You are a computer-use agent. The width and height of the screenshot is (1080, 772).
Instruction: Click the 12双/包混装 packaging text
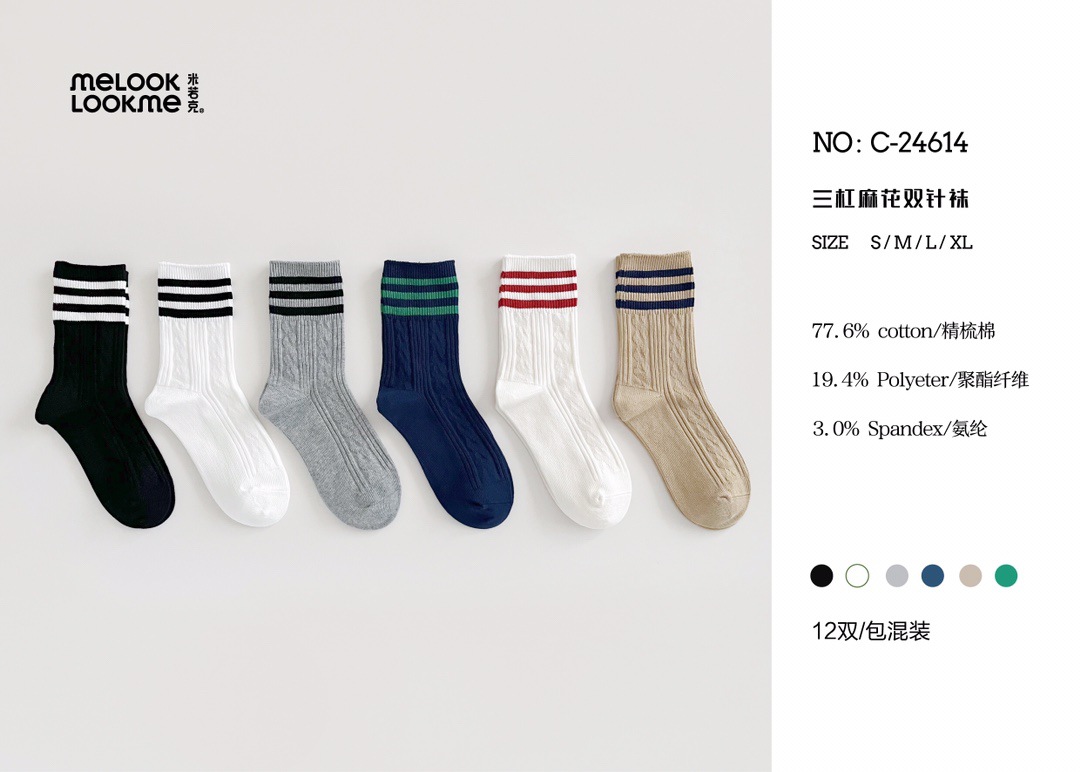click(x=871, y=631)
